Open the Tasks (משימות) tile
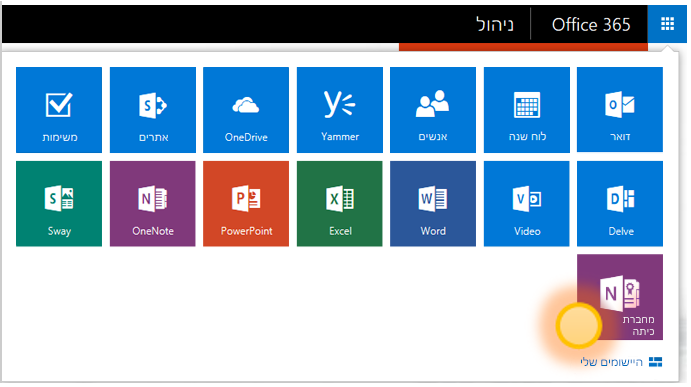 click(x=59, y=110)
